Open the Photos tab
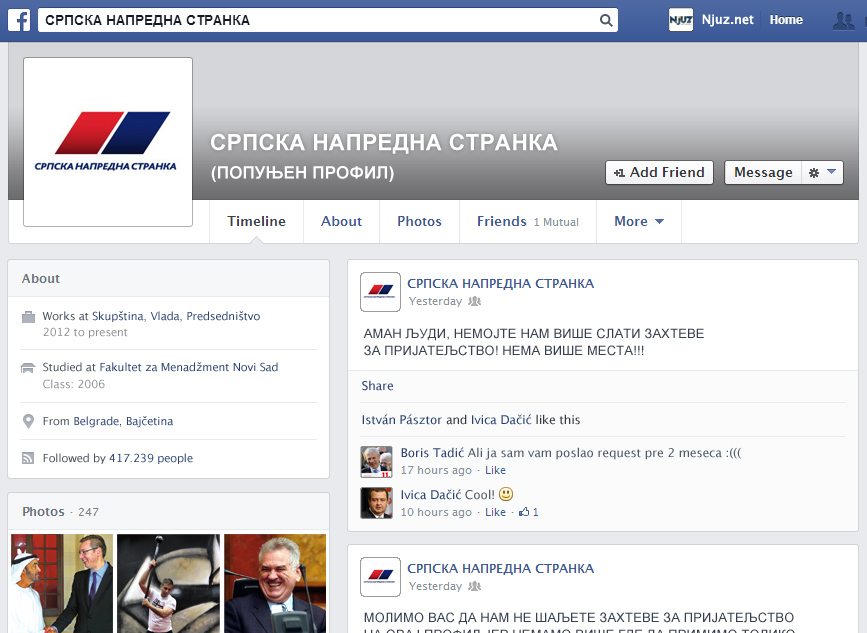Viewport: 867px width, 633px height. (x=419, y=221)
